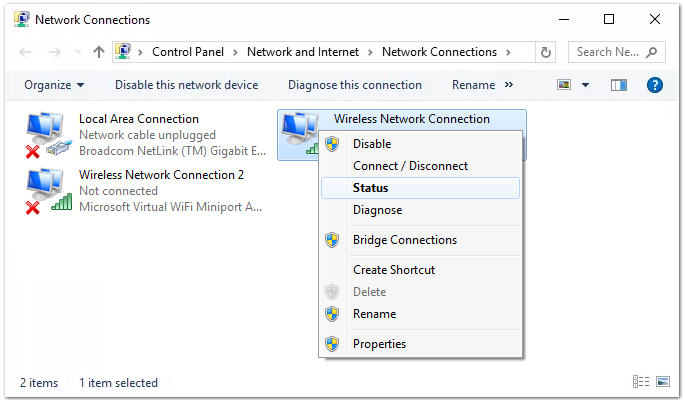Switch to large icons view in status bar
Viewport: 685px width, 400px height.
point(661,382)
